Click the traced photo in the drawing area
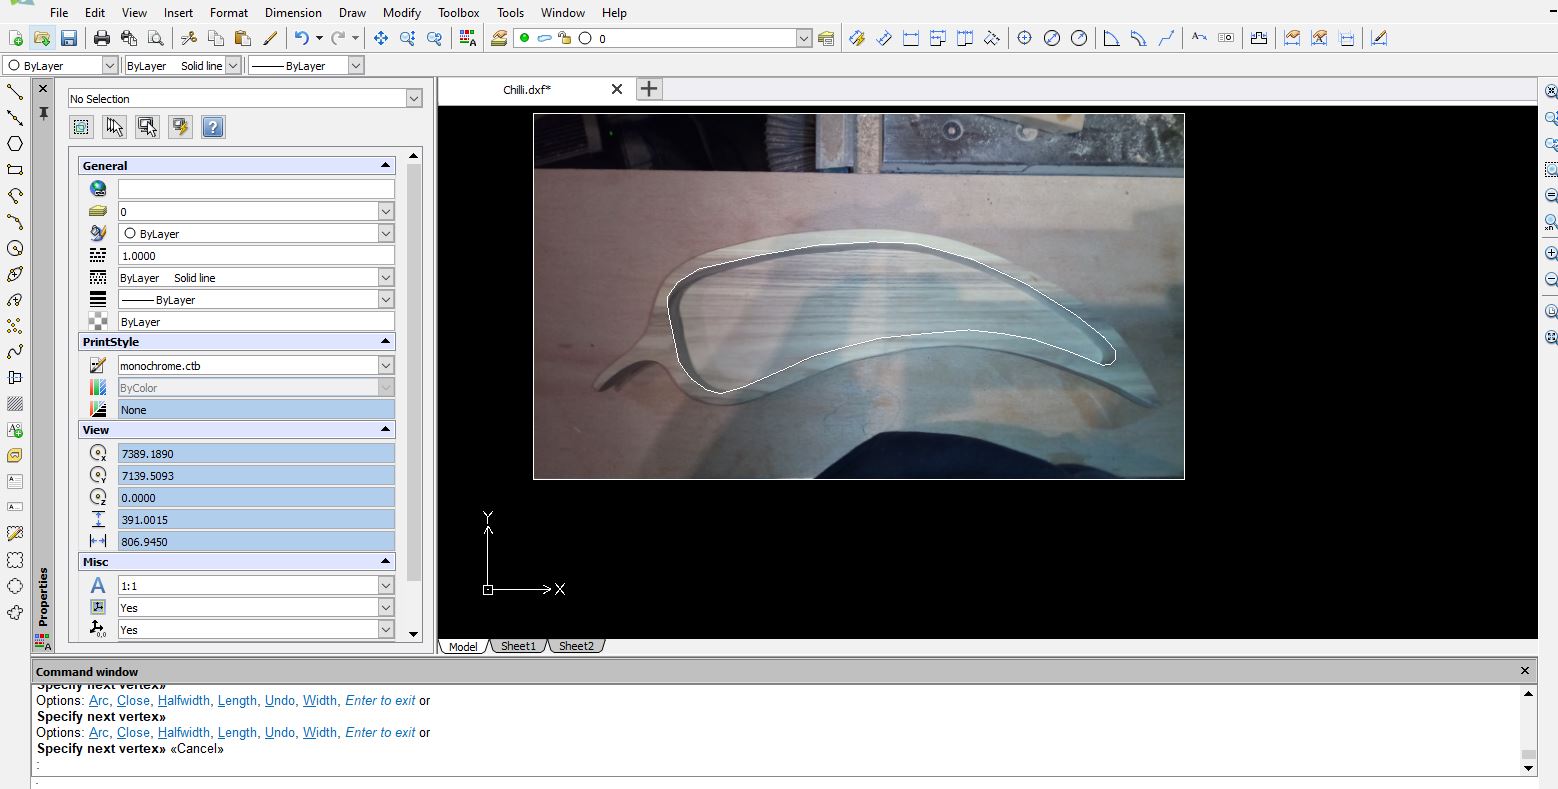This screenshot has height=789, width=1558. coord(859,296)
